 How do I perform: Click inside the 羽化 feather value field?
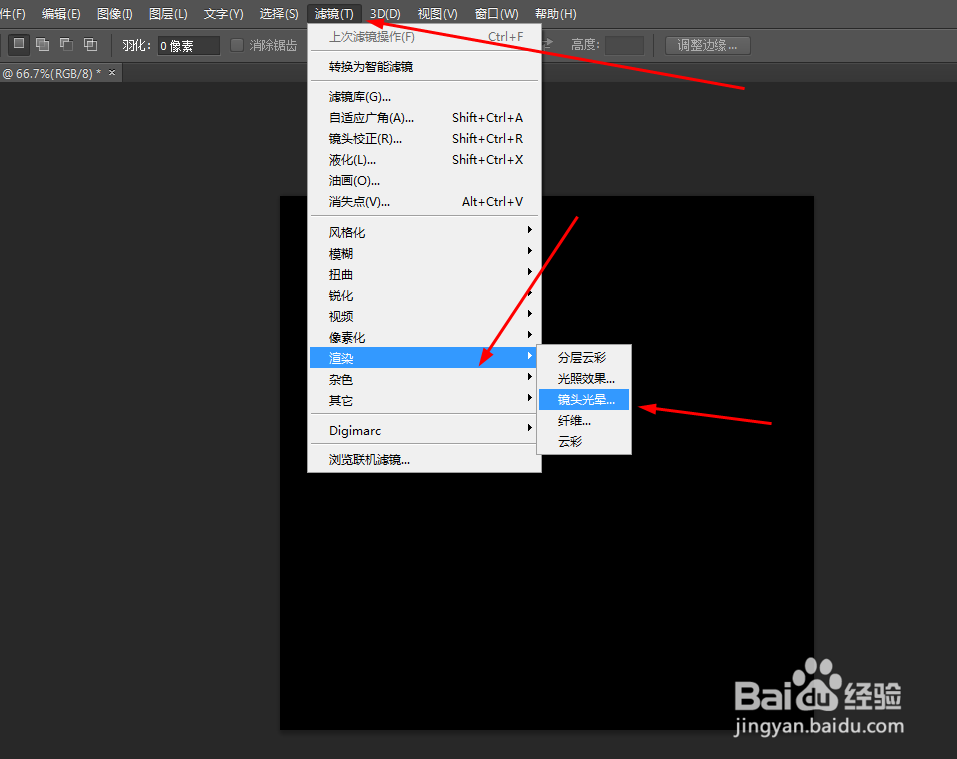pos(187,44)
